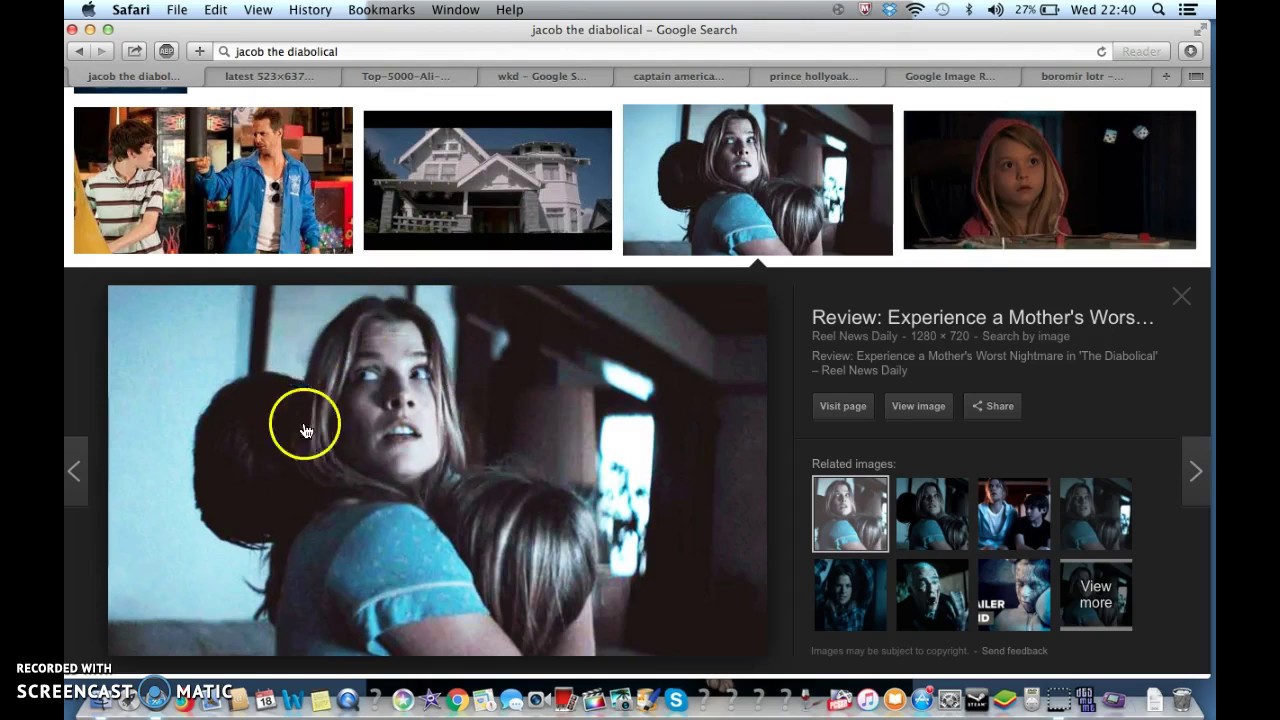The width and height of the screenshot is (1280, 720).
Task: Add bookmark with the plus button
Action: pos(199,51)
